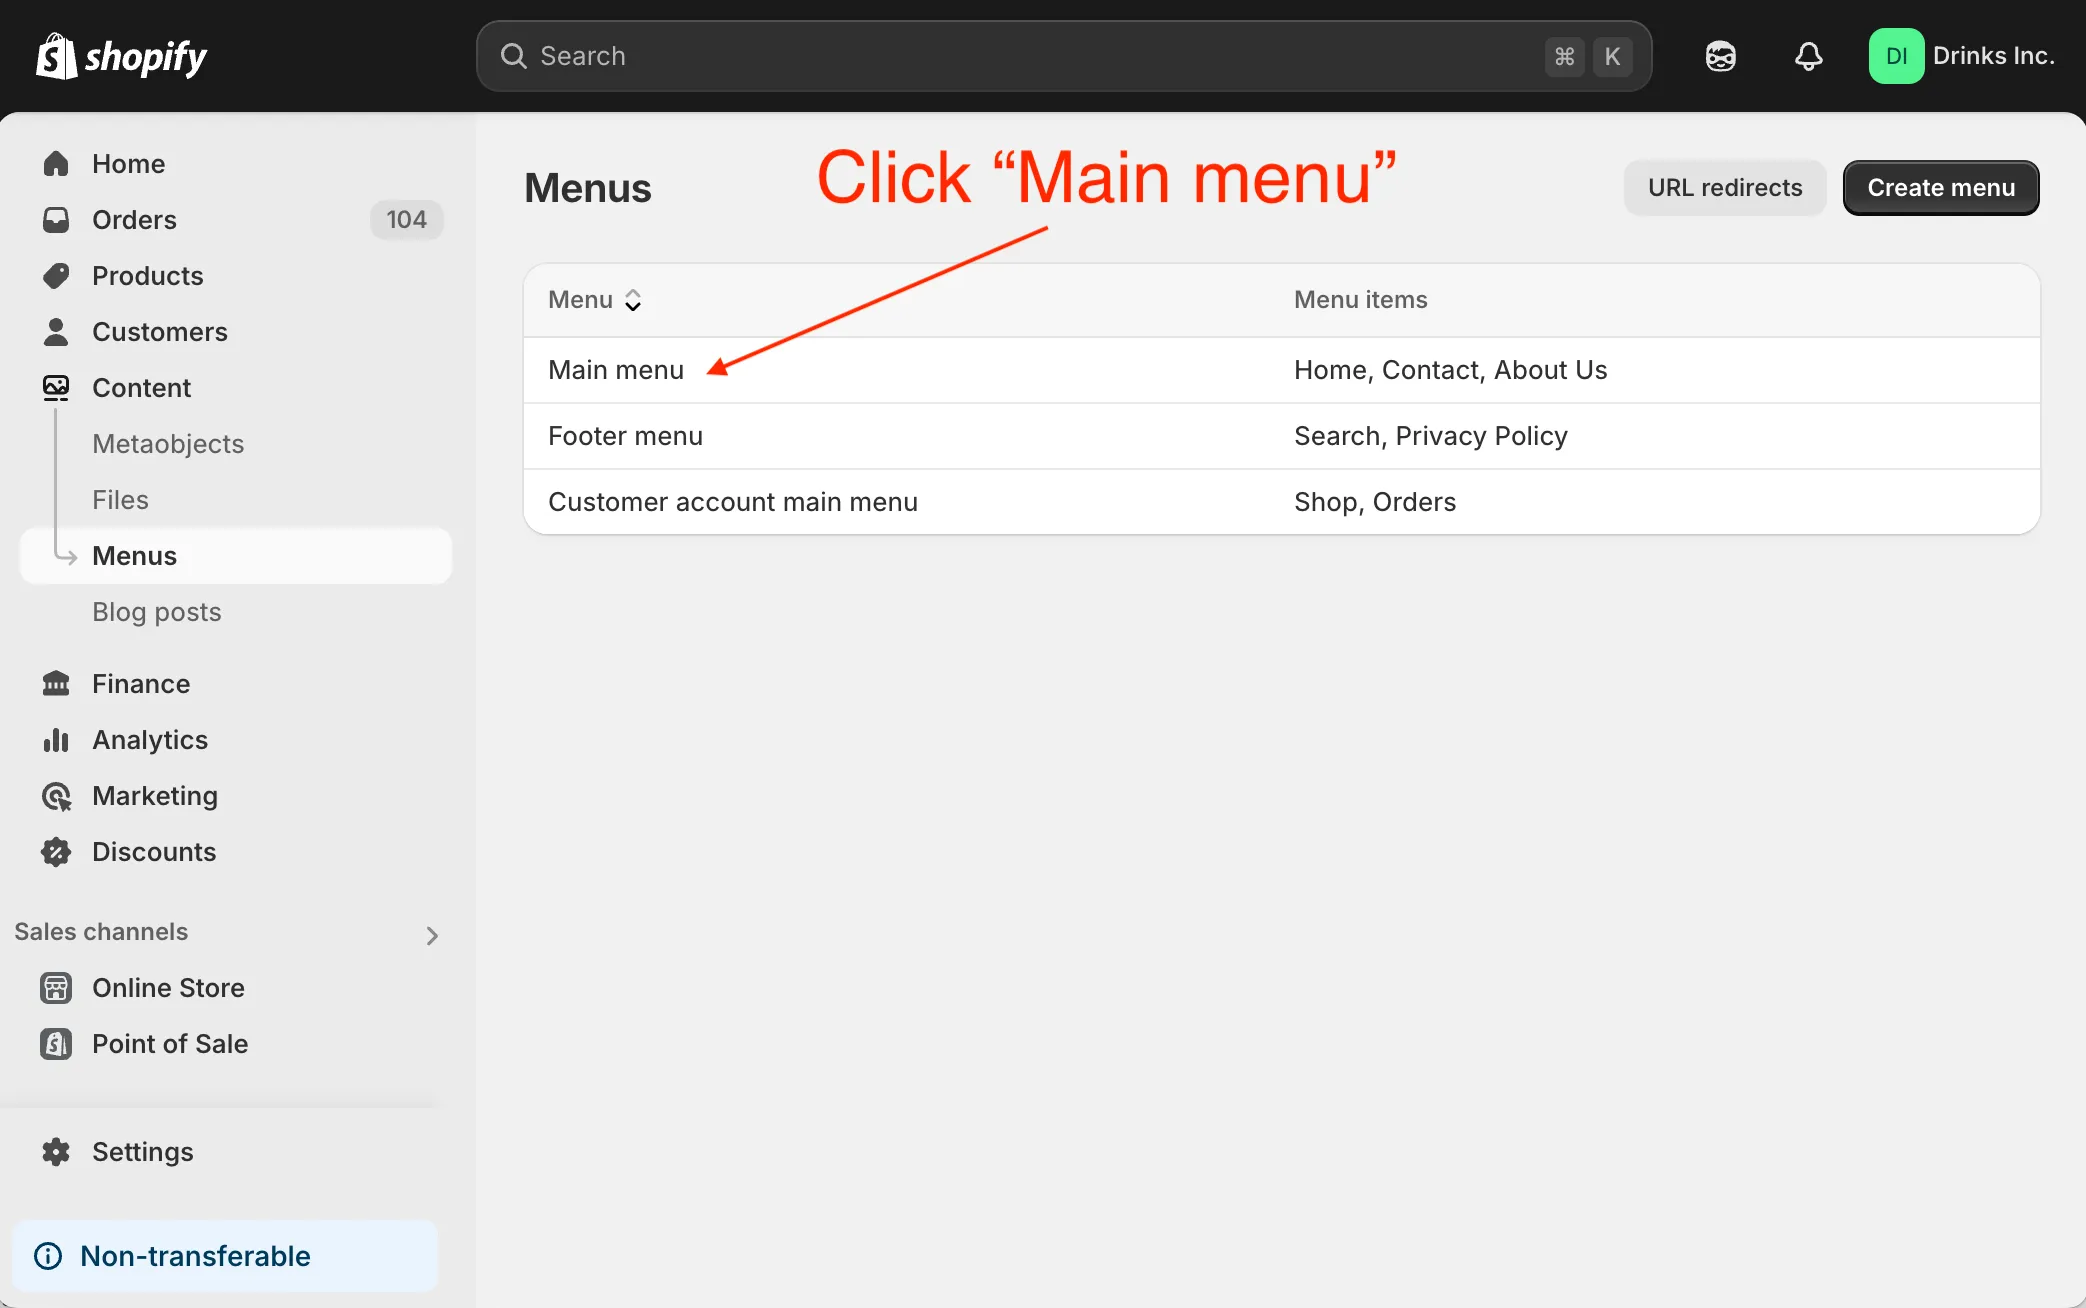The image size is (2086, 1308).
Task: Open Orders using its sidebar icon
Action: coord(56,219)
